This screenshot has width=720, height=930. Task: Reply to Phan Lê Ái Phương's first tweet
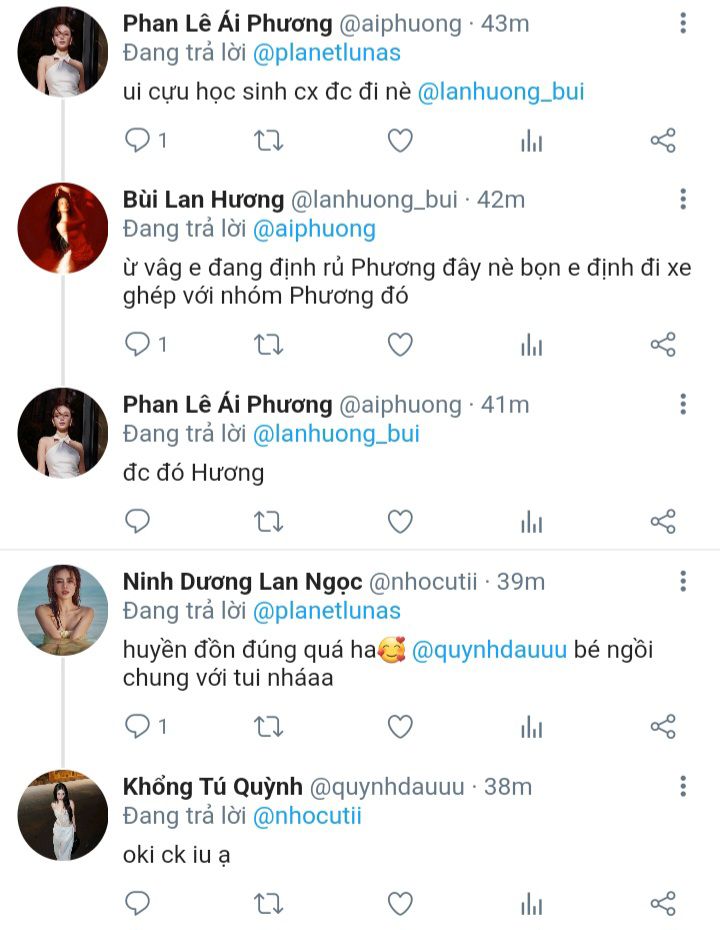point(138,141)
